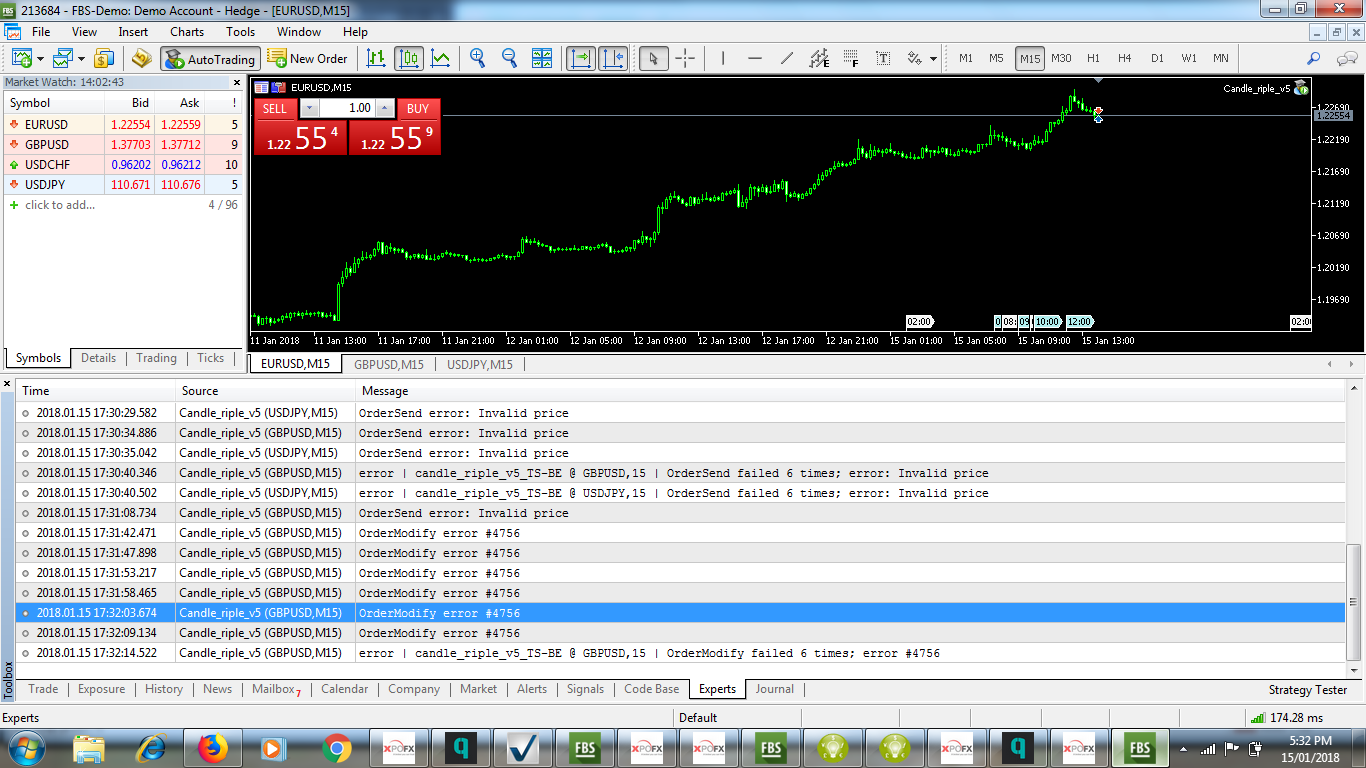Switch to the GBPUSD,M15 chart tab
The height and width of the screenshot is (768, 1366).
[x=389, y=364]
